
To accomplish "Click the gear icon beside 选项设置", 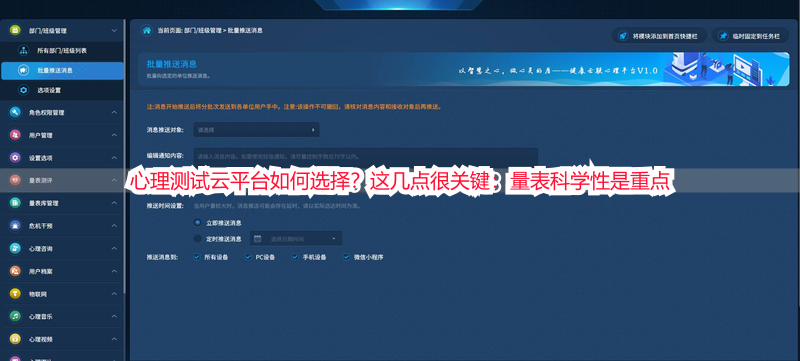I will click(23, 90).
